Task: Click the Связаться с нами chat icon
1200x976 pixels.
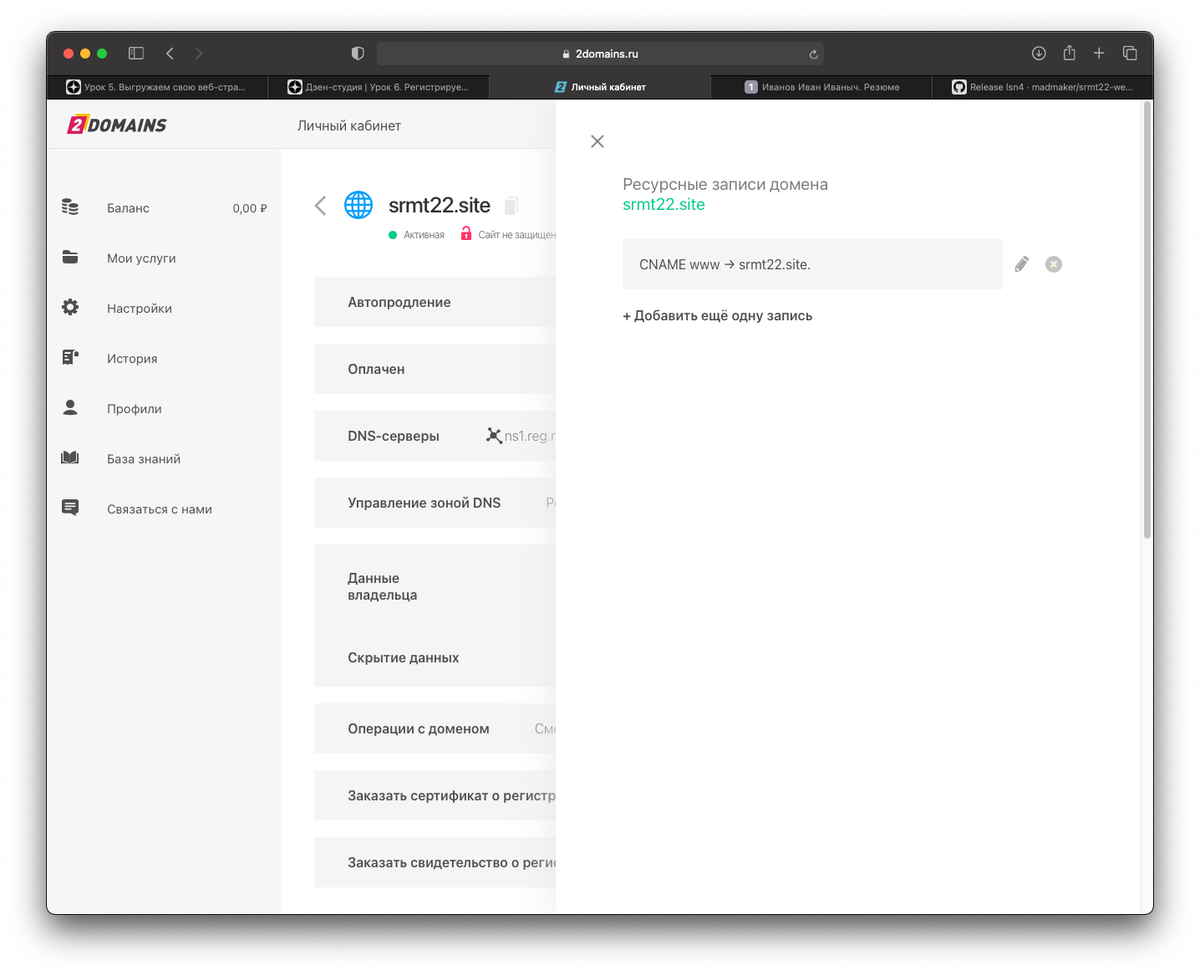Action: [x=70, y=508]
